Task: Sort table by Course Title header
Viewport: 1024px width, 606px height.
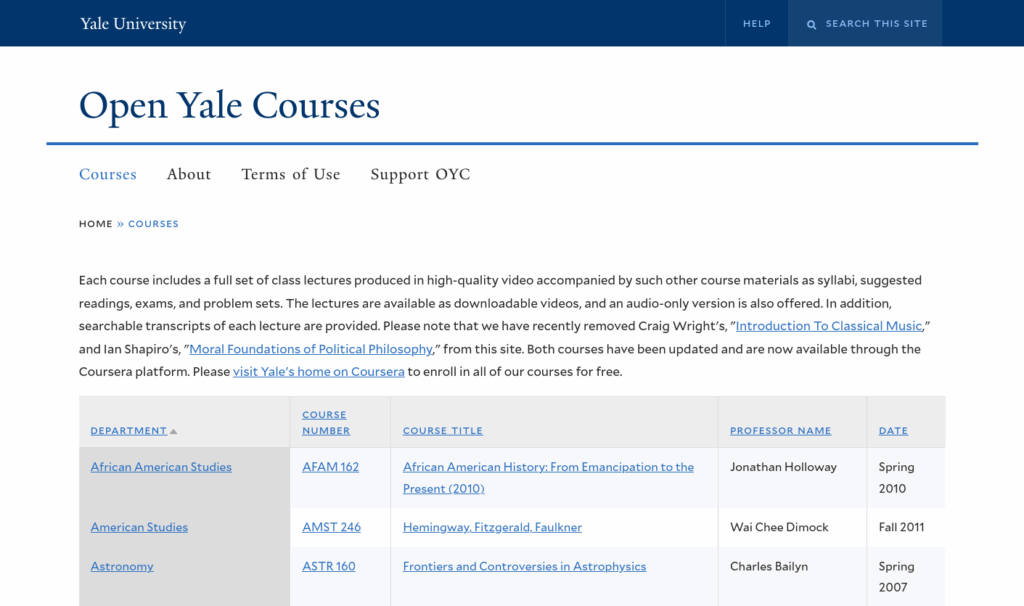Action: click(x=442, y=431)
